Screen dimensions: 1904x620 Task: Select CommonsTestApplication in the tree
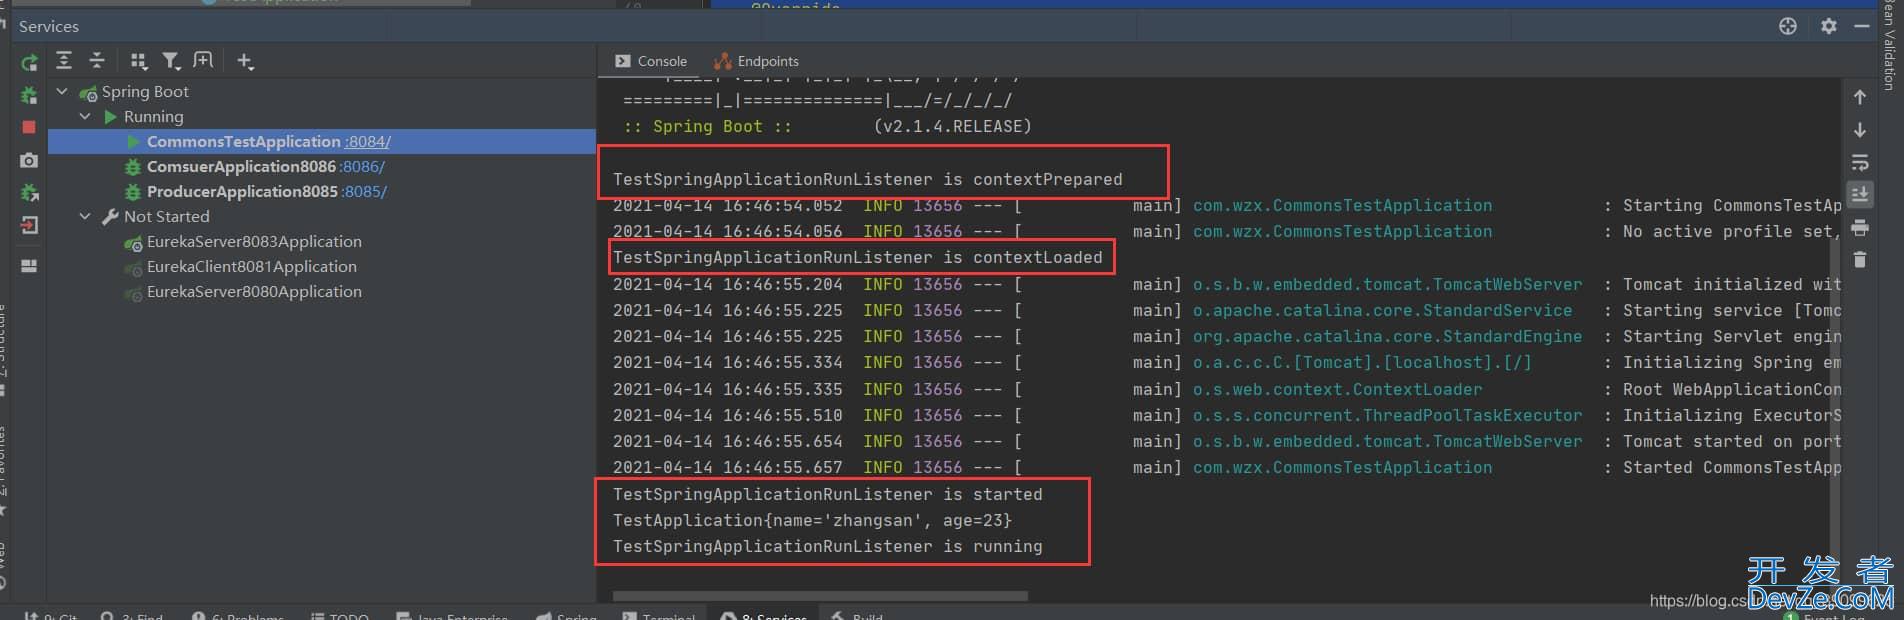point(244,141)
